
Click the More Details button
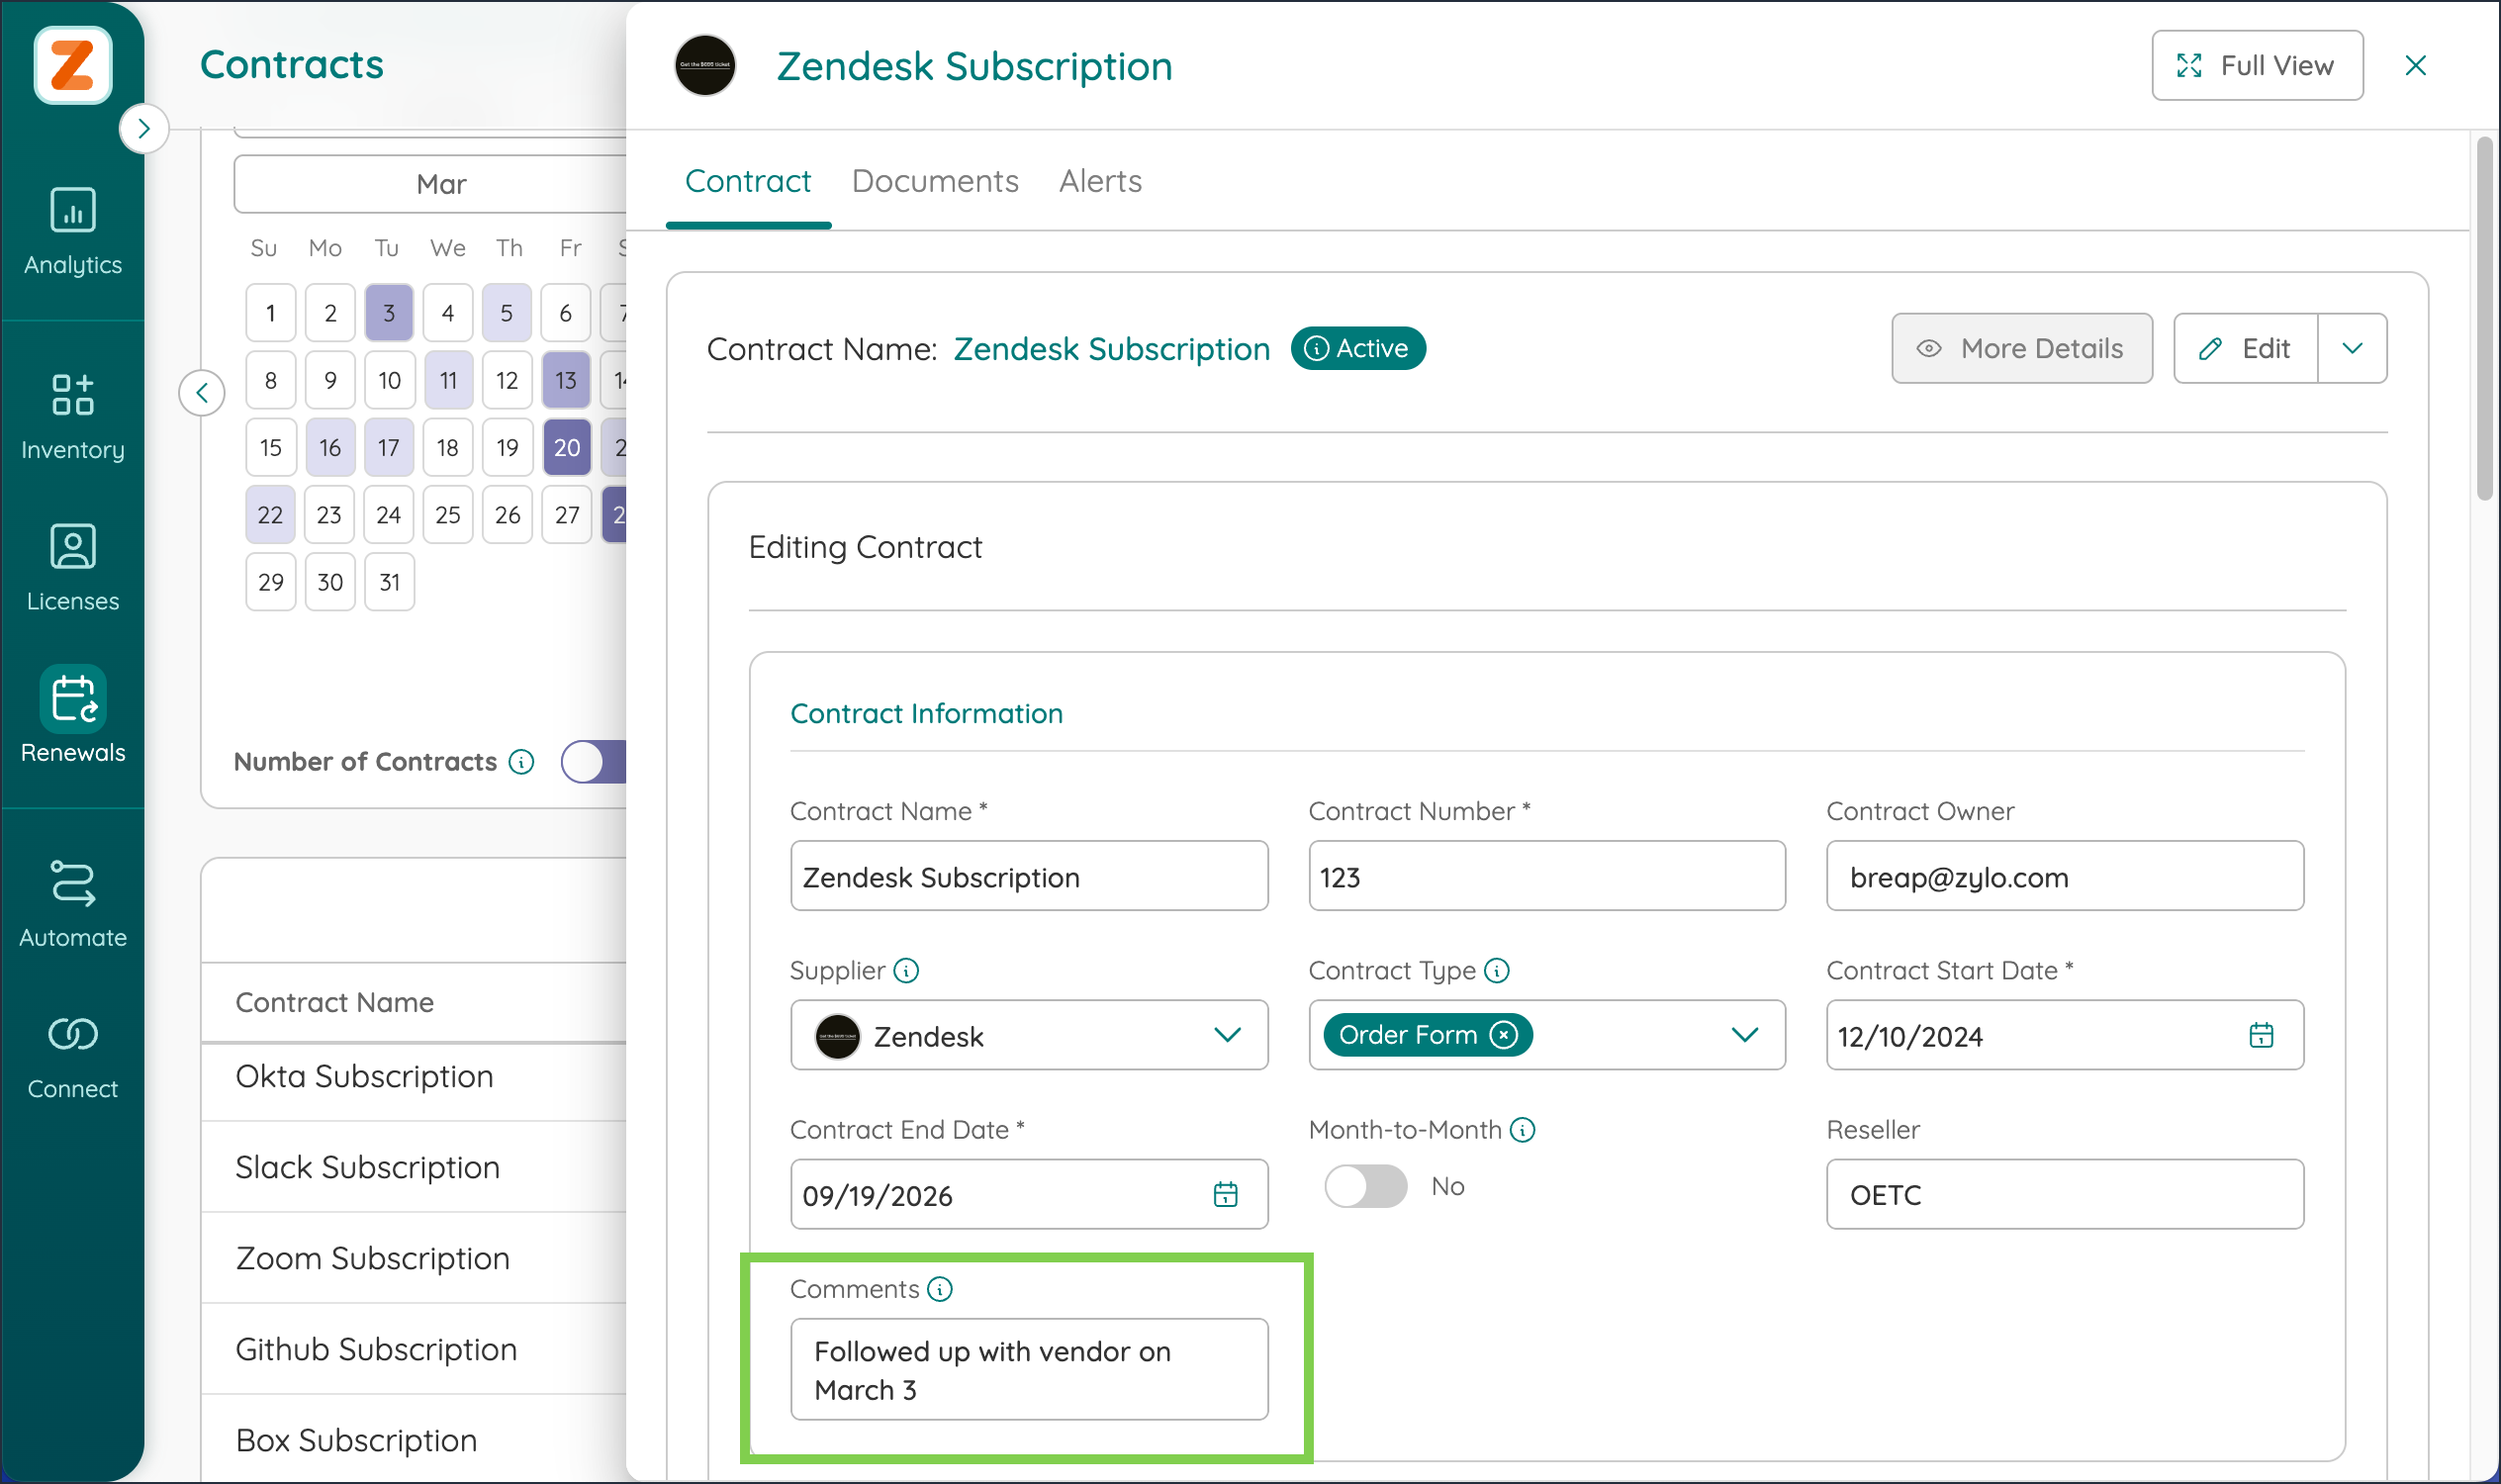pyautogui.click(x=2021, y=348)
